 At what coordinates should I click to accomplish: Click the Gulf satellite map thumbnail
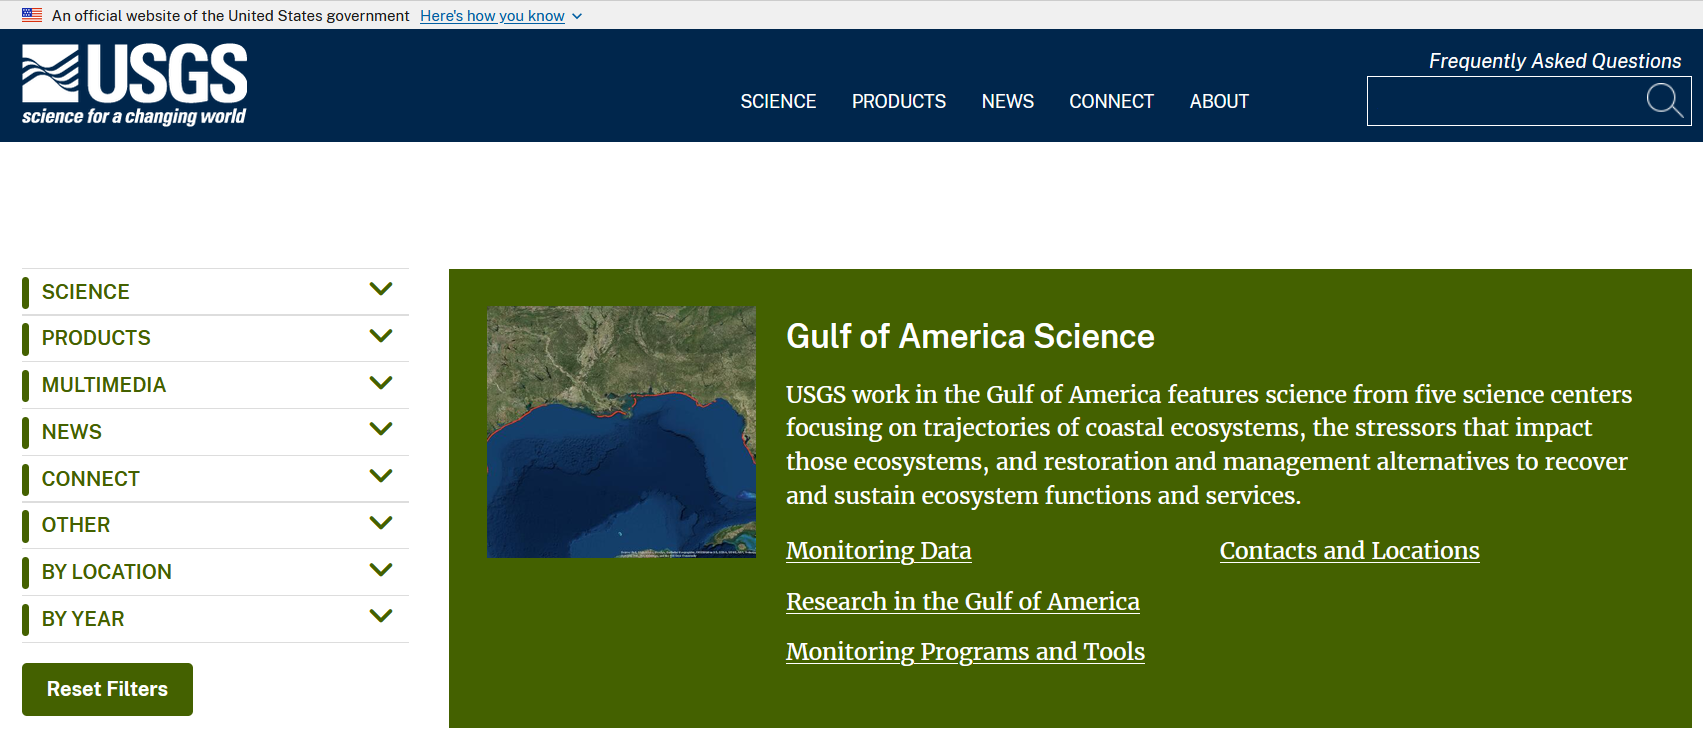(621, 432)
